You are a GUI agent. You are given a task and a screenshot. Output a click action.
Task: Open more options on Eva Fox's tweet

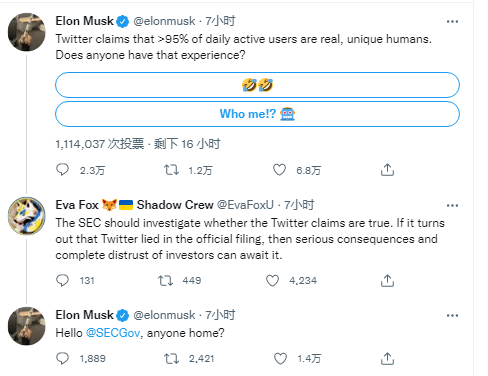pyautogui.click(x=452, y=205)
